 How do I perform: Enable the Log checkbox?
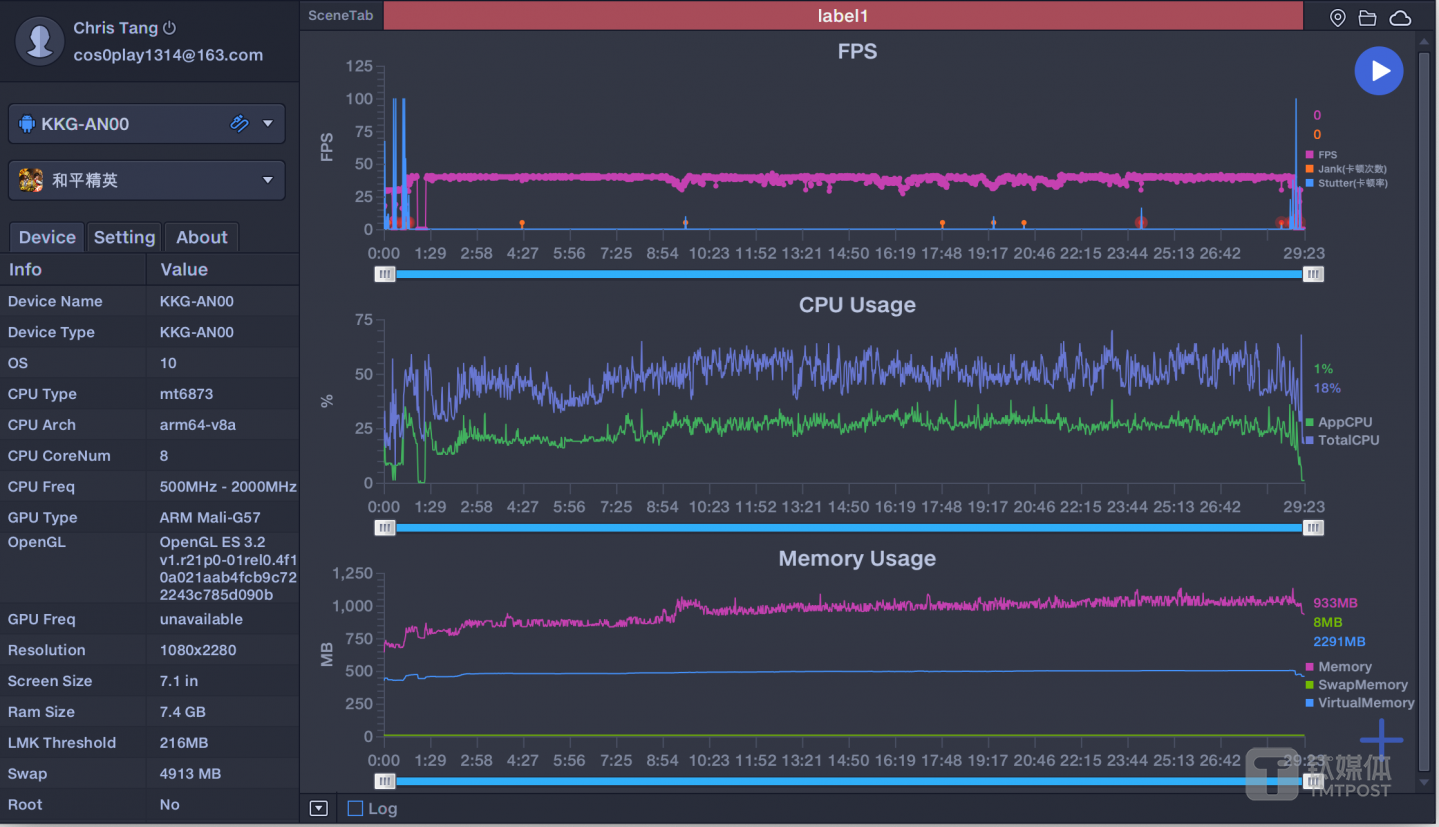tap(355, 808)
